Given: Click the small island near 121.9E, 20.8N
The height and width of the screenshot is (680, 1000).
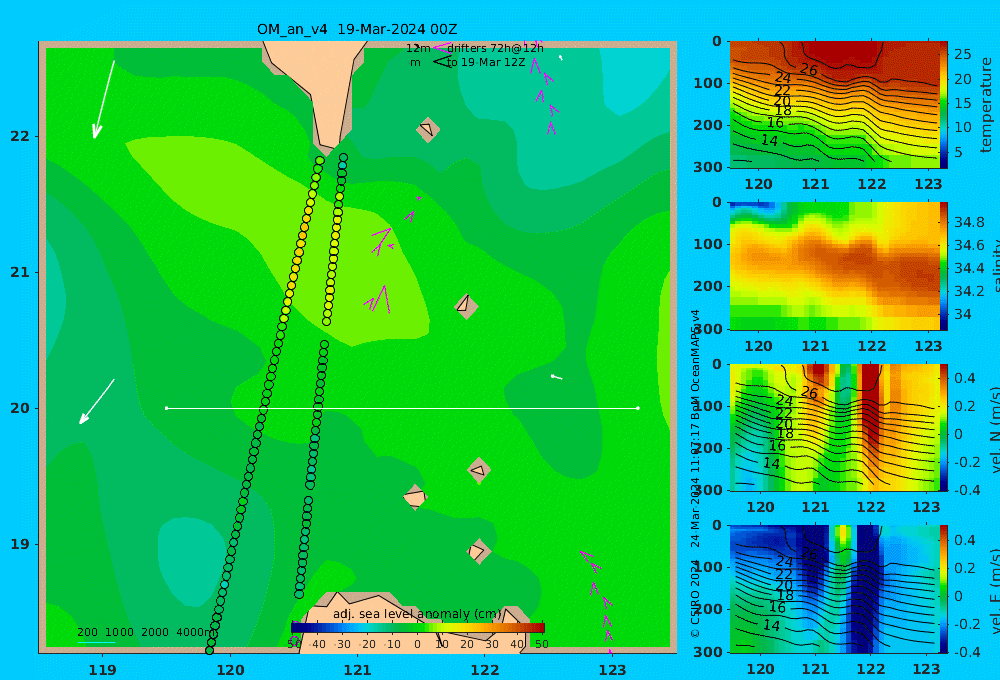Looking at the screenshot, I should coord(466,306).
